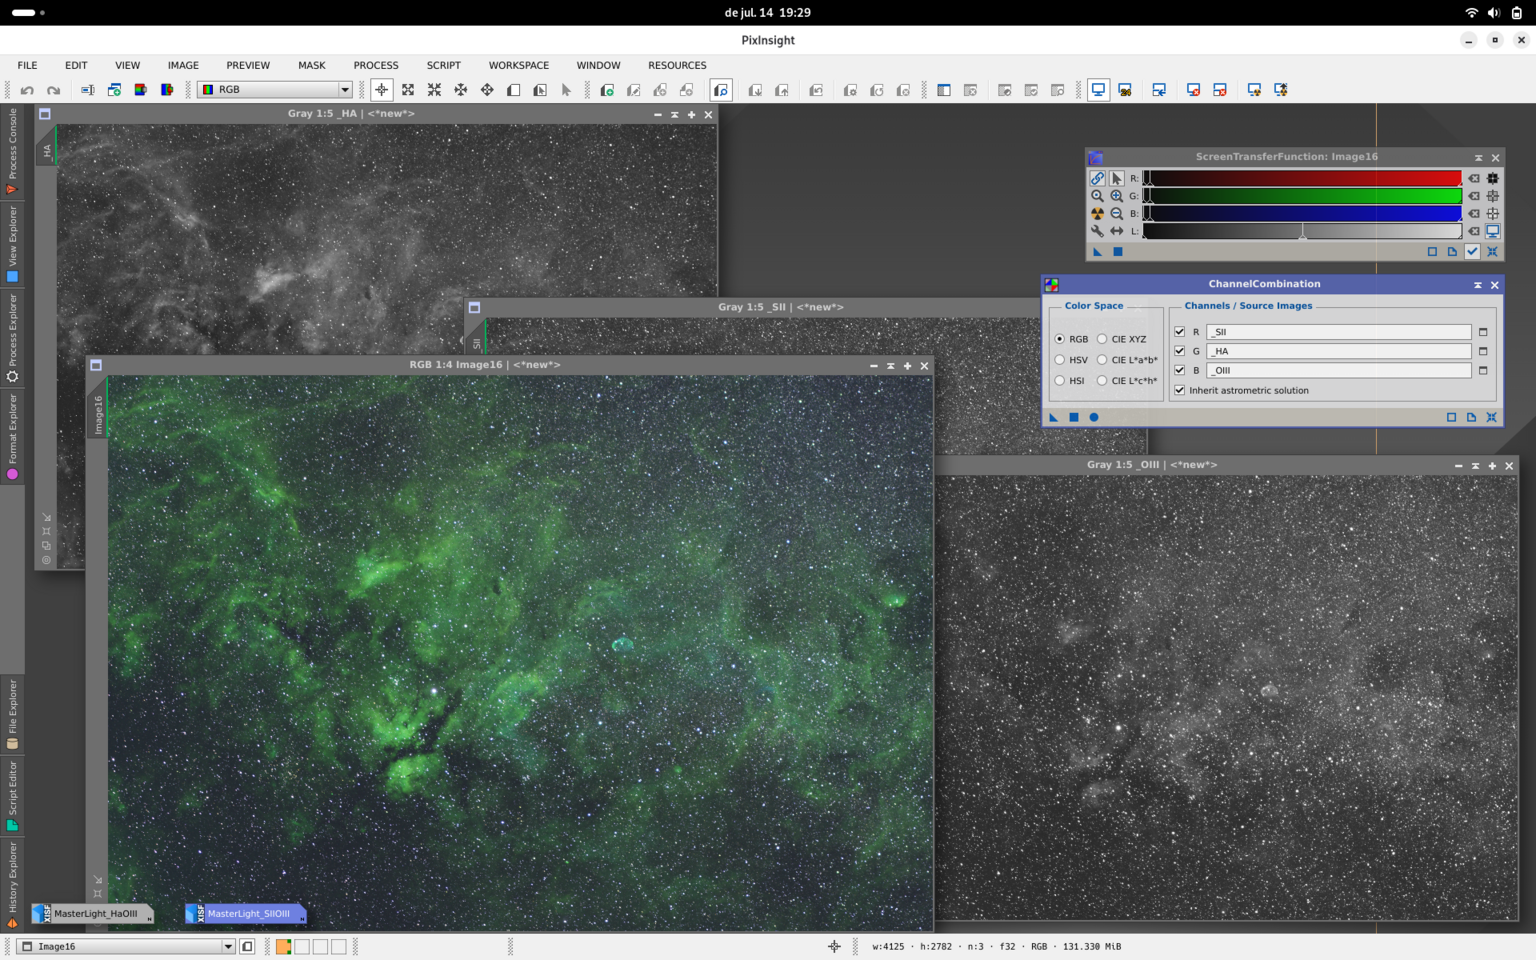
Task: Click the black point readout for R channel
Action: pos(1493,178)
